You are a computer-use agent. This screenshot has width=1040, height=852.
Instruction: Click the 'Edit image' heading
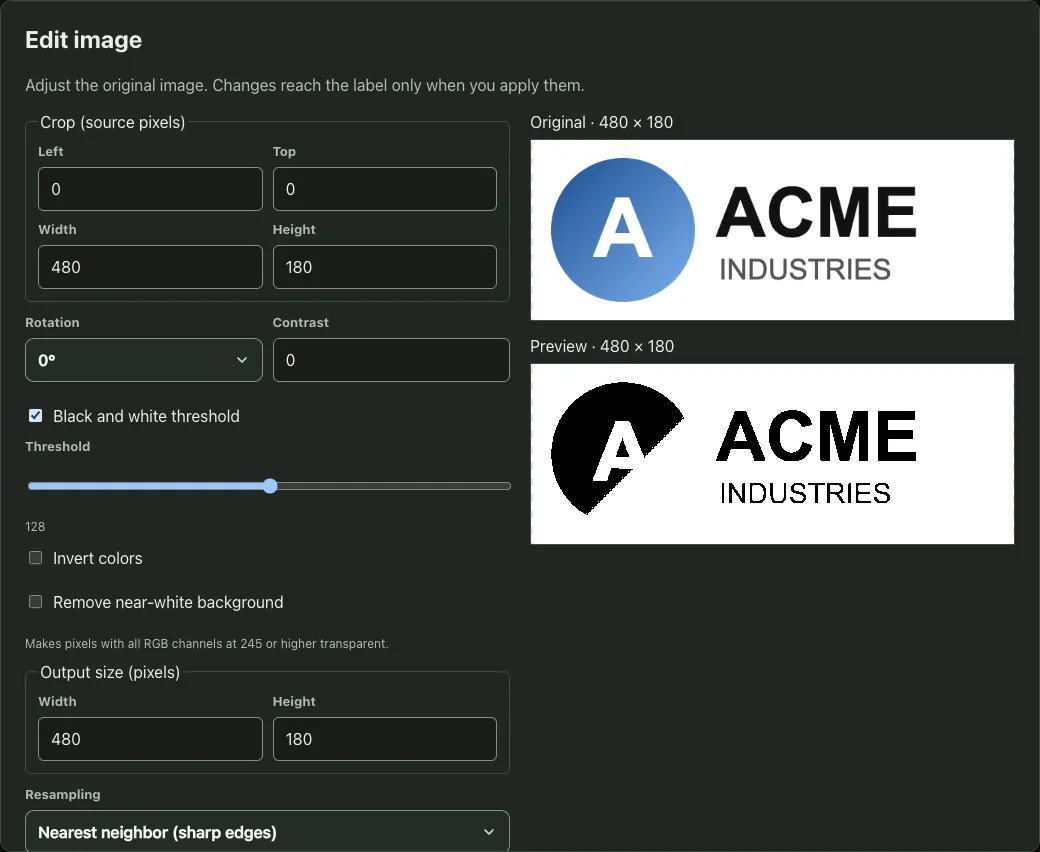tap(84, 40)
